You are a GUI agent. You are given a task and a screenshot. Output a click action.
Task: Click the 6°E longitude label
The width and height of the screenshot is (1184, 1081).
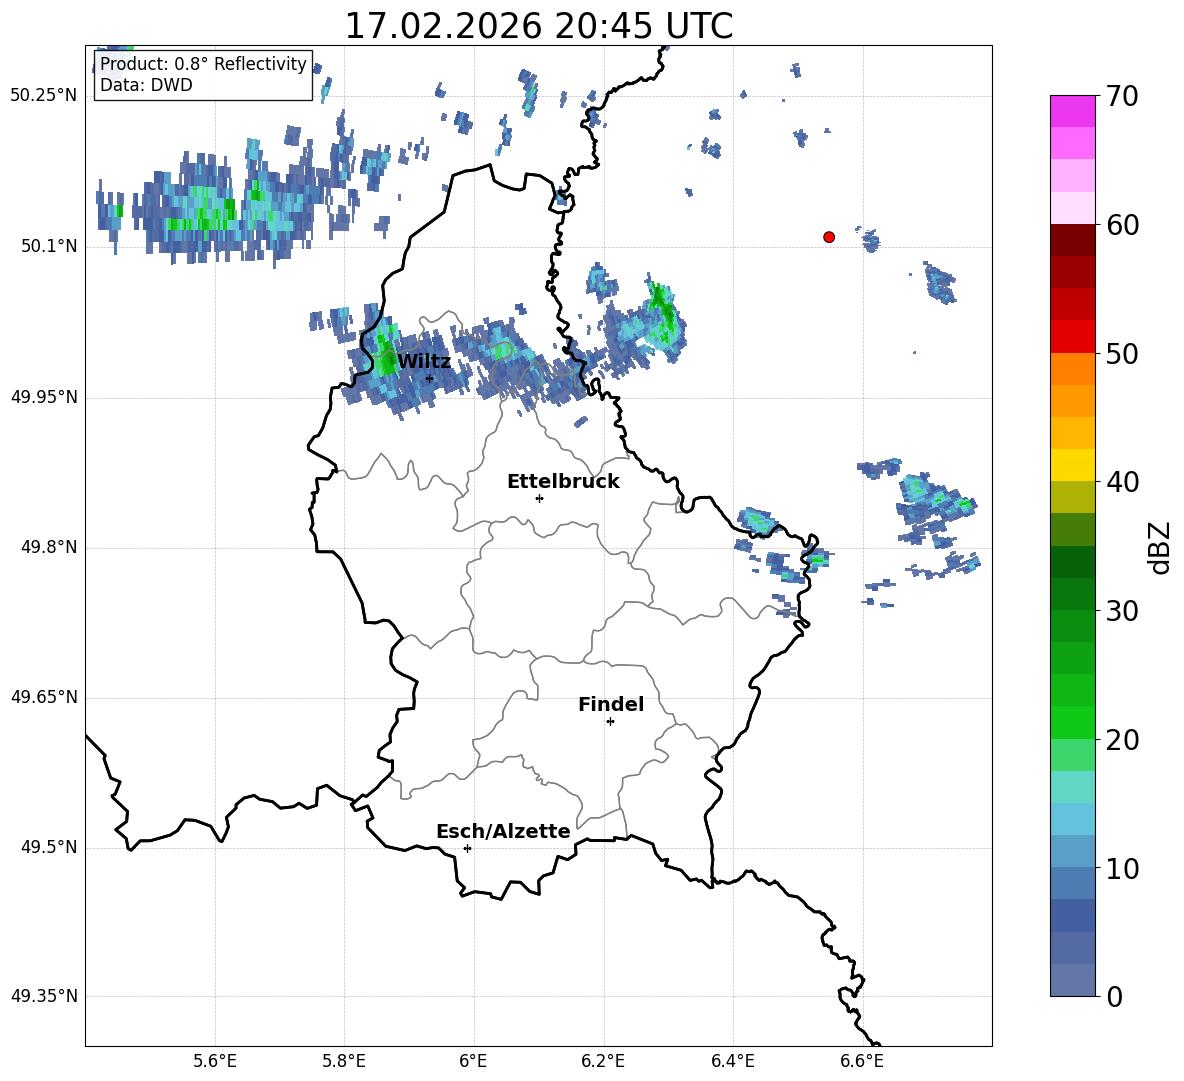pos(473,1061)
